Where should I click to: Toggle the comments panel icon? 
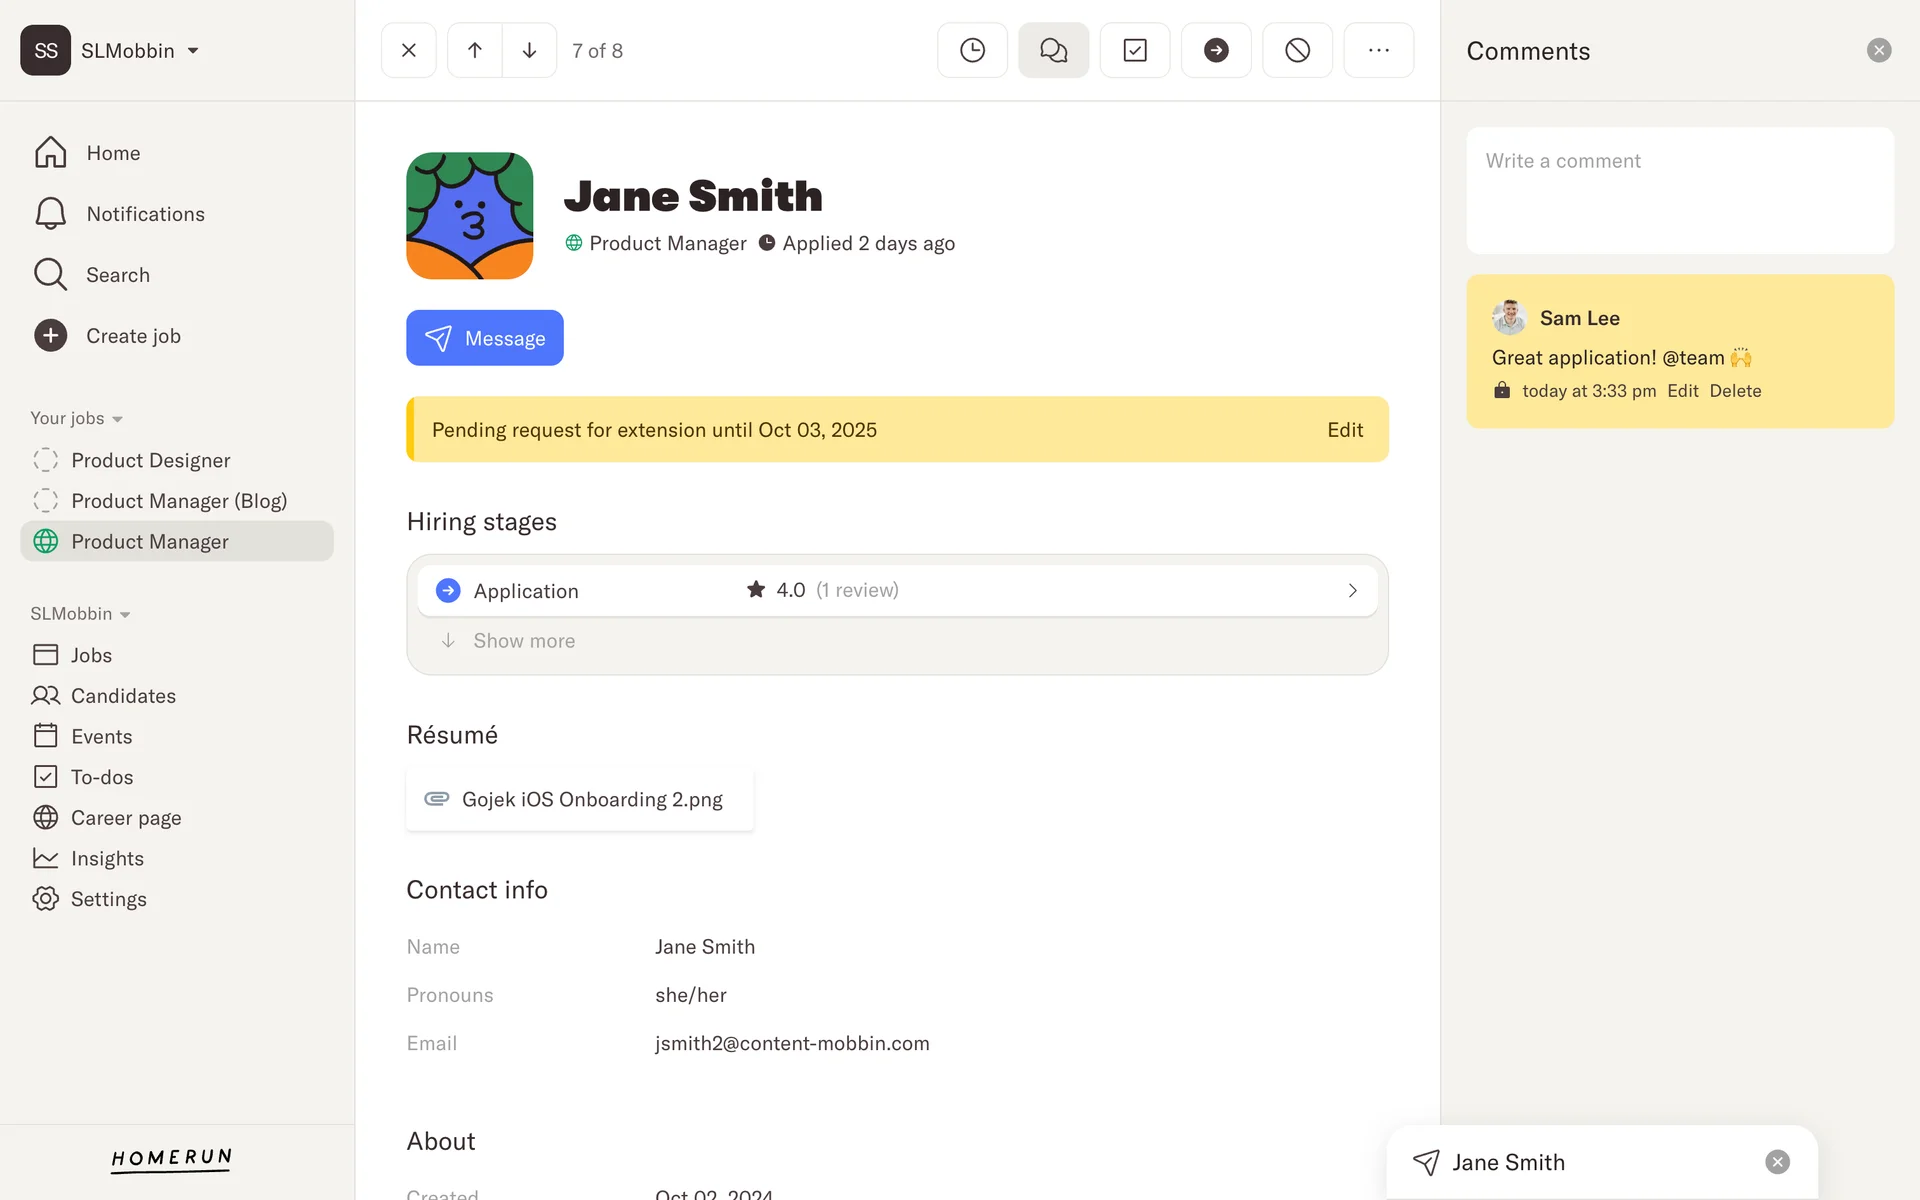coord(1053,50)
